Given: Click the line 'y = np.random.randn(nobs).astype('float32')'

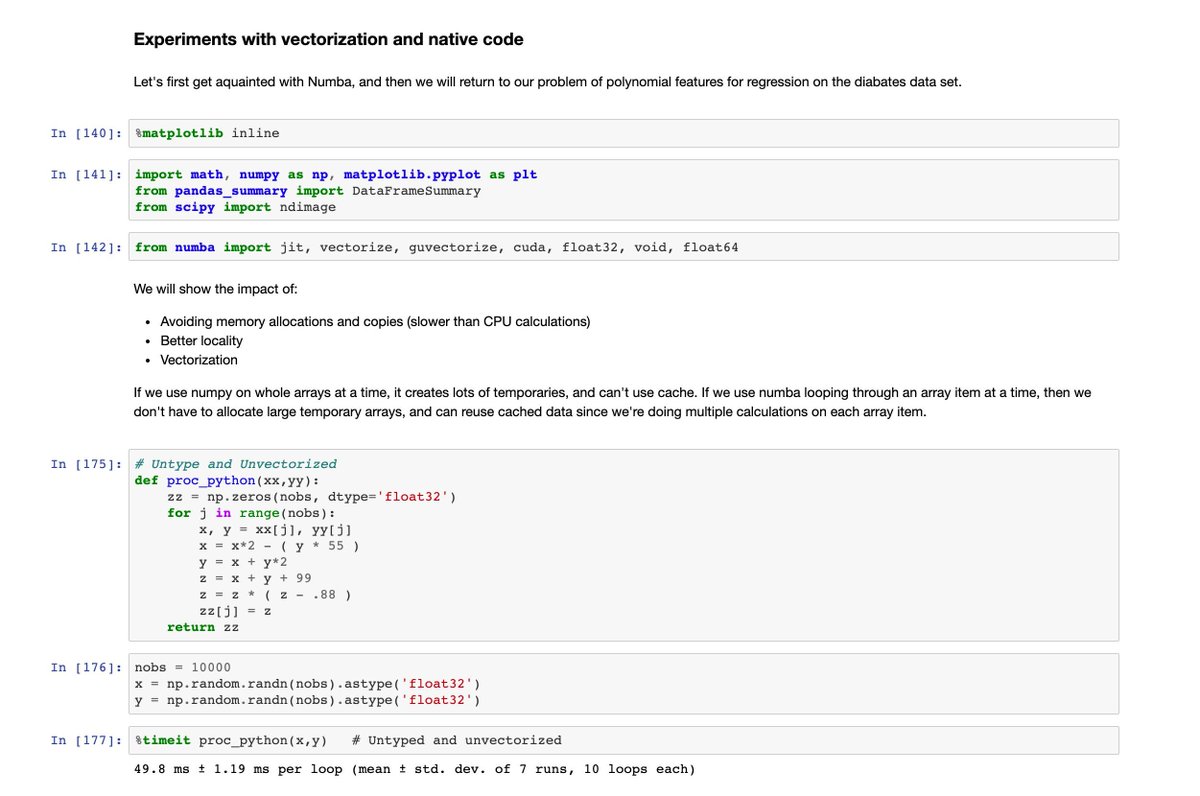Looking at the screenshot, I should click(308, 700).
